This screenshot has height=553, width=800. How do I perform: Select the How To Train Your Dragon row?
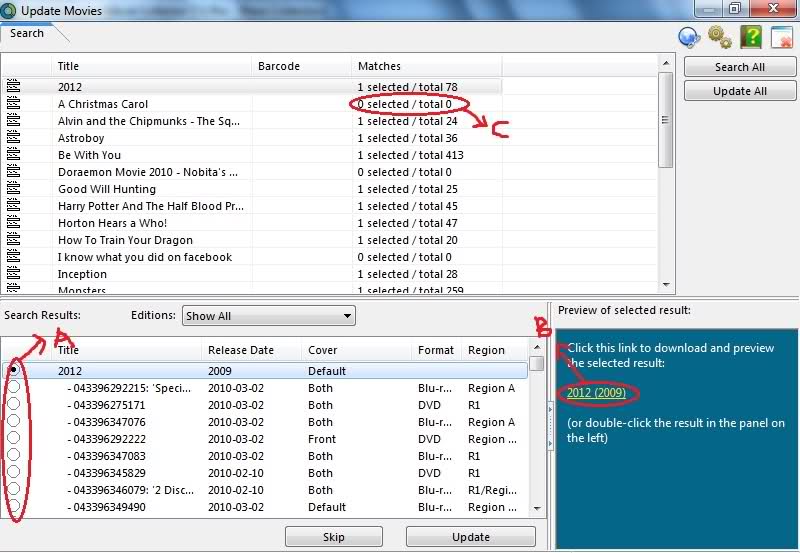[x=252, y=240]
